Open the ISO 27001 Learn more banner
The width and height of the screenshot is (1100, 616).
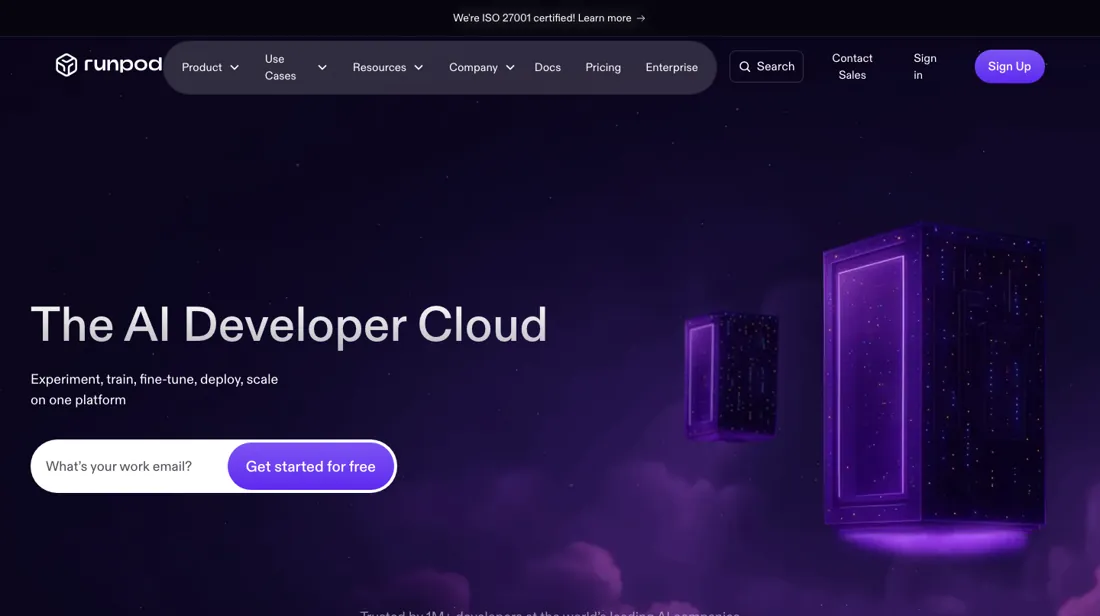pos(549,18)
